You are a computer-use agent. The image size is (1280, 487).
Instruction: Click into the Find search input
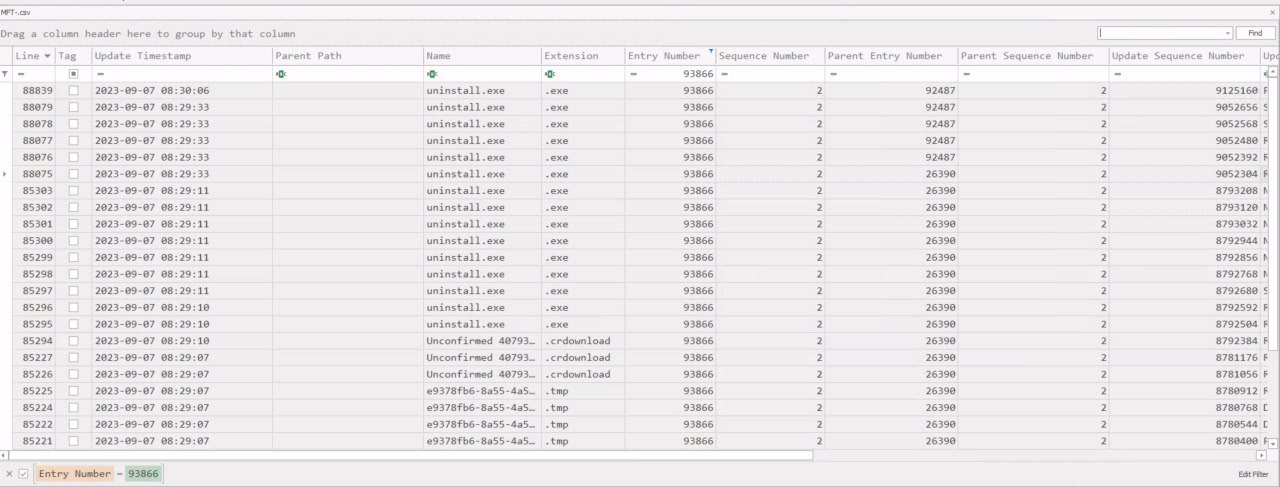[1160, 33]
